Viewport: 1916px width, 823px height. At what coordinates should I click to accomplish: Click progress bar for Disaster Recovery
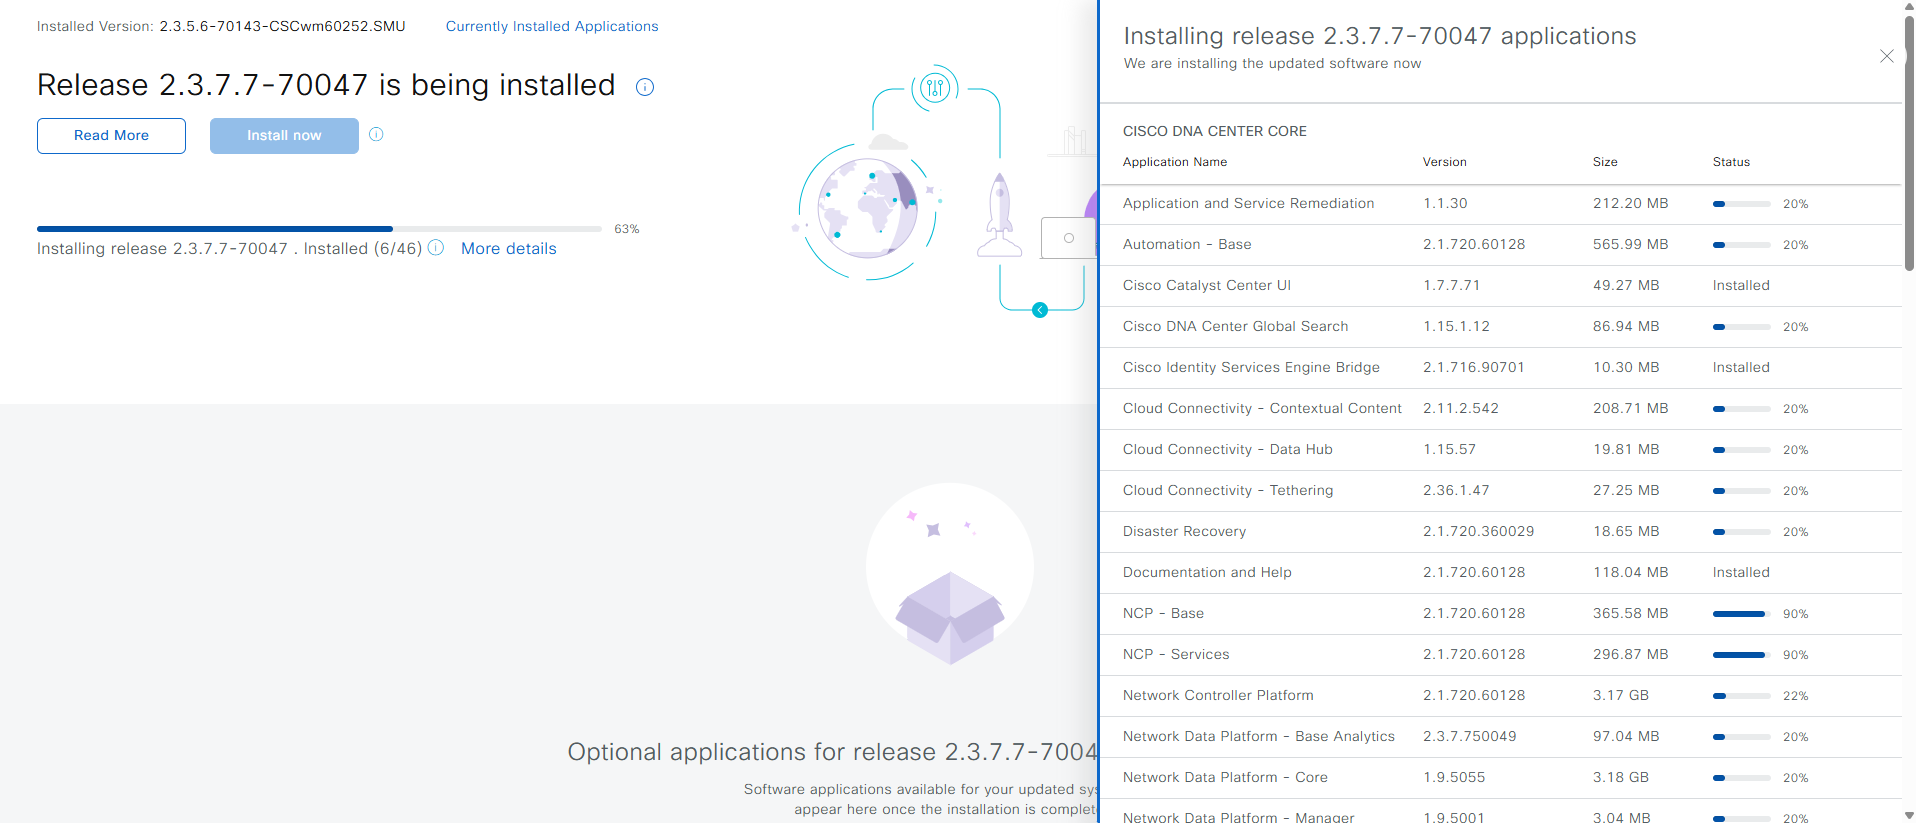[1741, 532]
